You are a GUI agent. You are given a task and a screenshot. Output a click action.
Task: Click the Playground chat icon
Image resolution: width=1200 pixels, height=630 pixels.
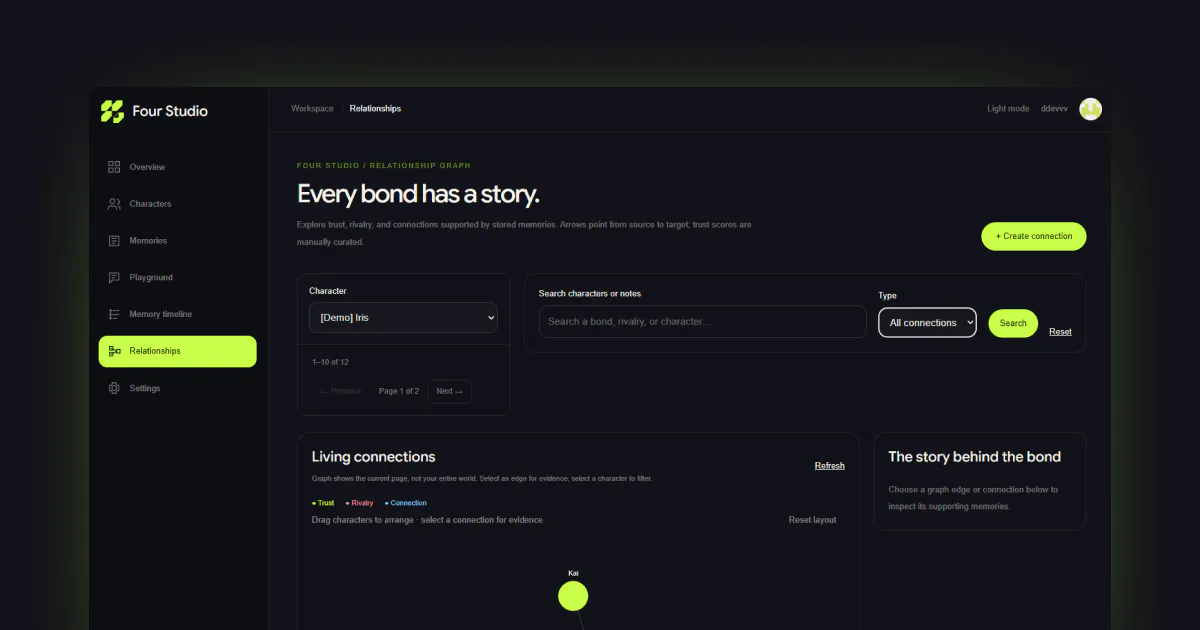point(114,278)
